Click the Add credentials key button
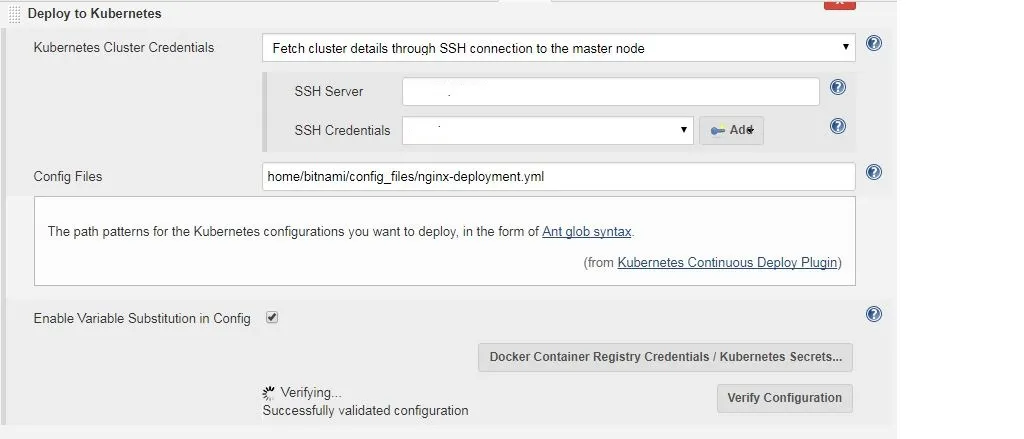 (x=731, y=130)
